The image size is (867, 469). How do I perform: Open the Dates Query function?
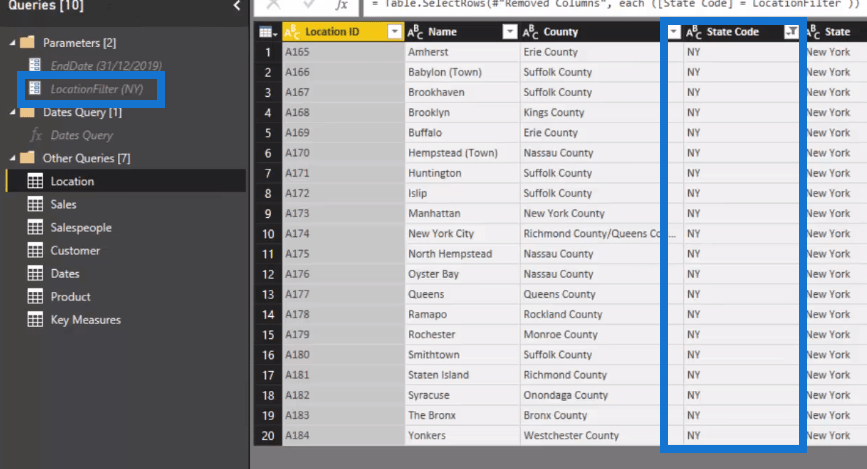tap(82, 135)
